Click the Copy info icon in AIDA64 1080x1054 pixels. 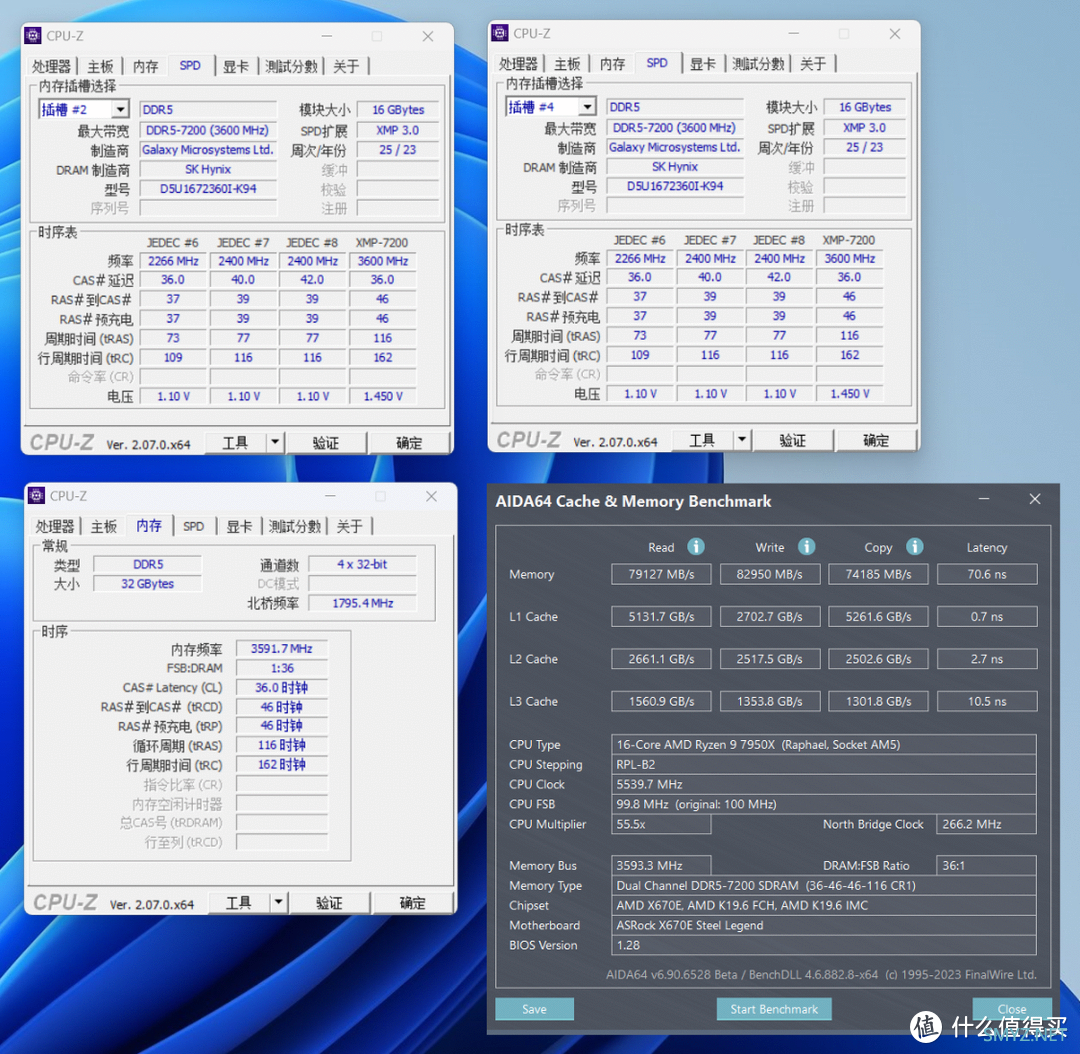tap(915, 547)
